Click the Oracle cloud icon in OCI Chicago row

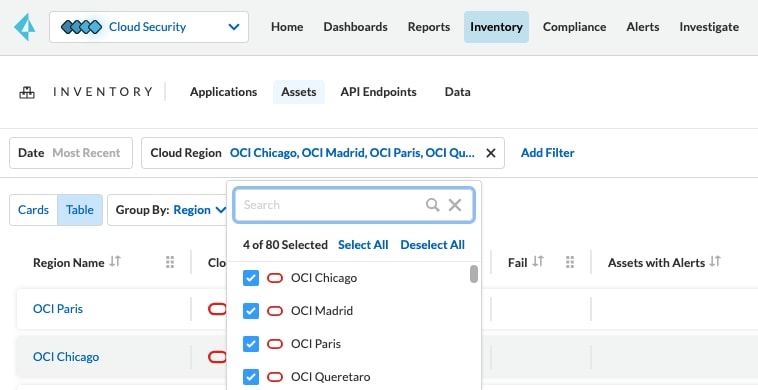click(217, 357)
